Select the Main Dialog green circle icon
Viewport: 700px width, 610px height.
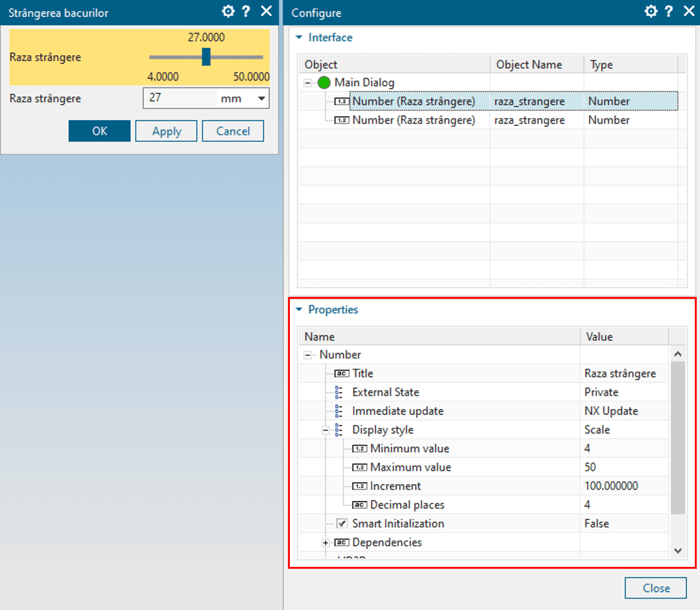tap(324, 83)
